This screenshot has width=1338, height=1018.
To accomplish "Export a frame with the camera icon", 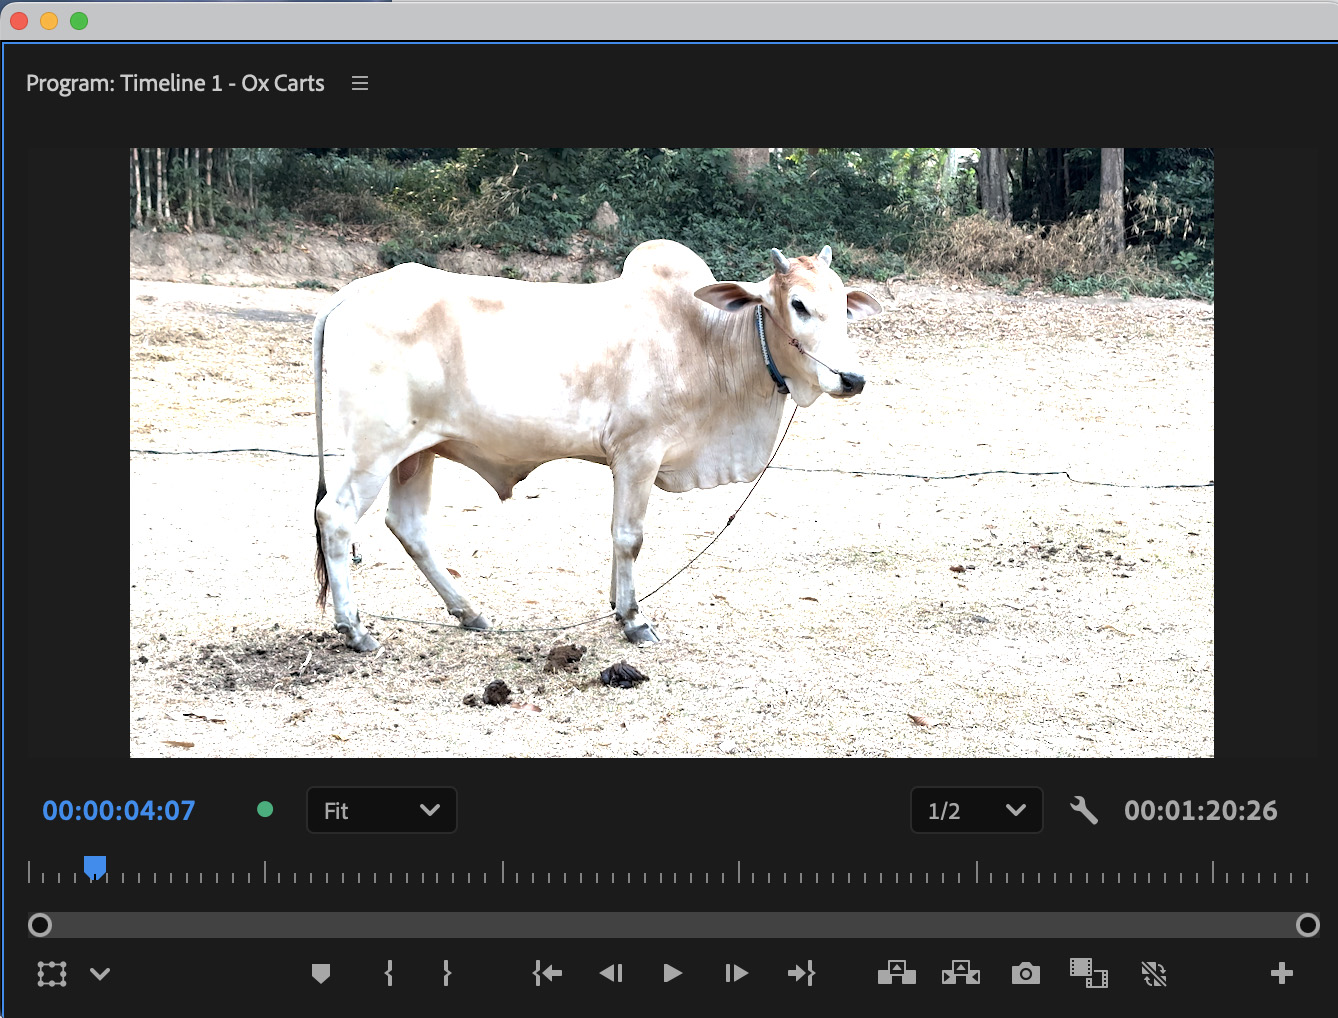I will (x=1026, y=974).
